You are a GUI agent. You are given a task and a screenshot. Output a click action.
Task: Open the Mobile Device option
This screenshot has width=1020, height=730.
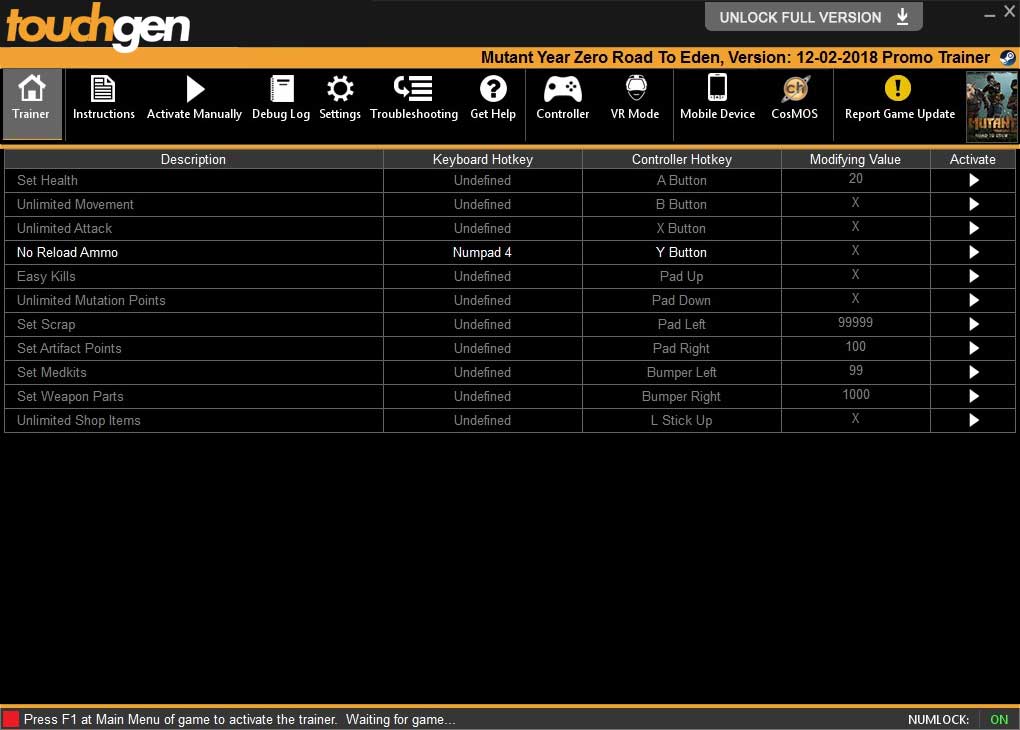pyautogui.click(x=717, y=90)
